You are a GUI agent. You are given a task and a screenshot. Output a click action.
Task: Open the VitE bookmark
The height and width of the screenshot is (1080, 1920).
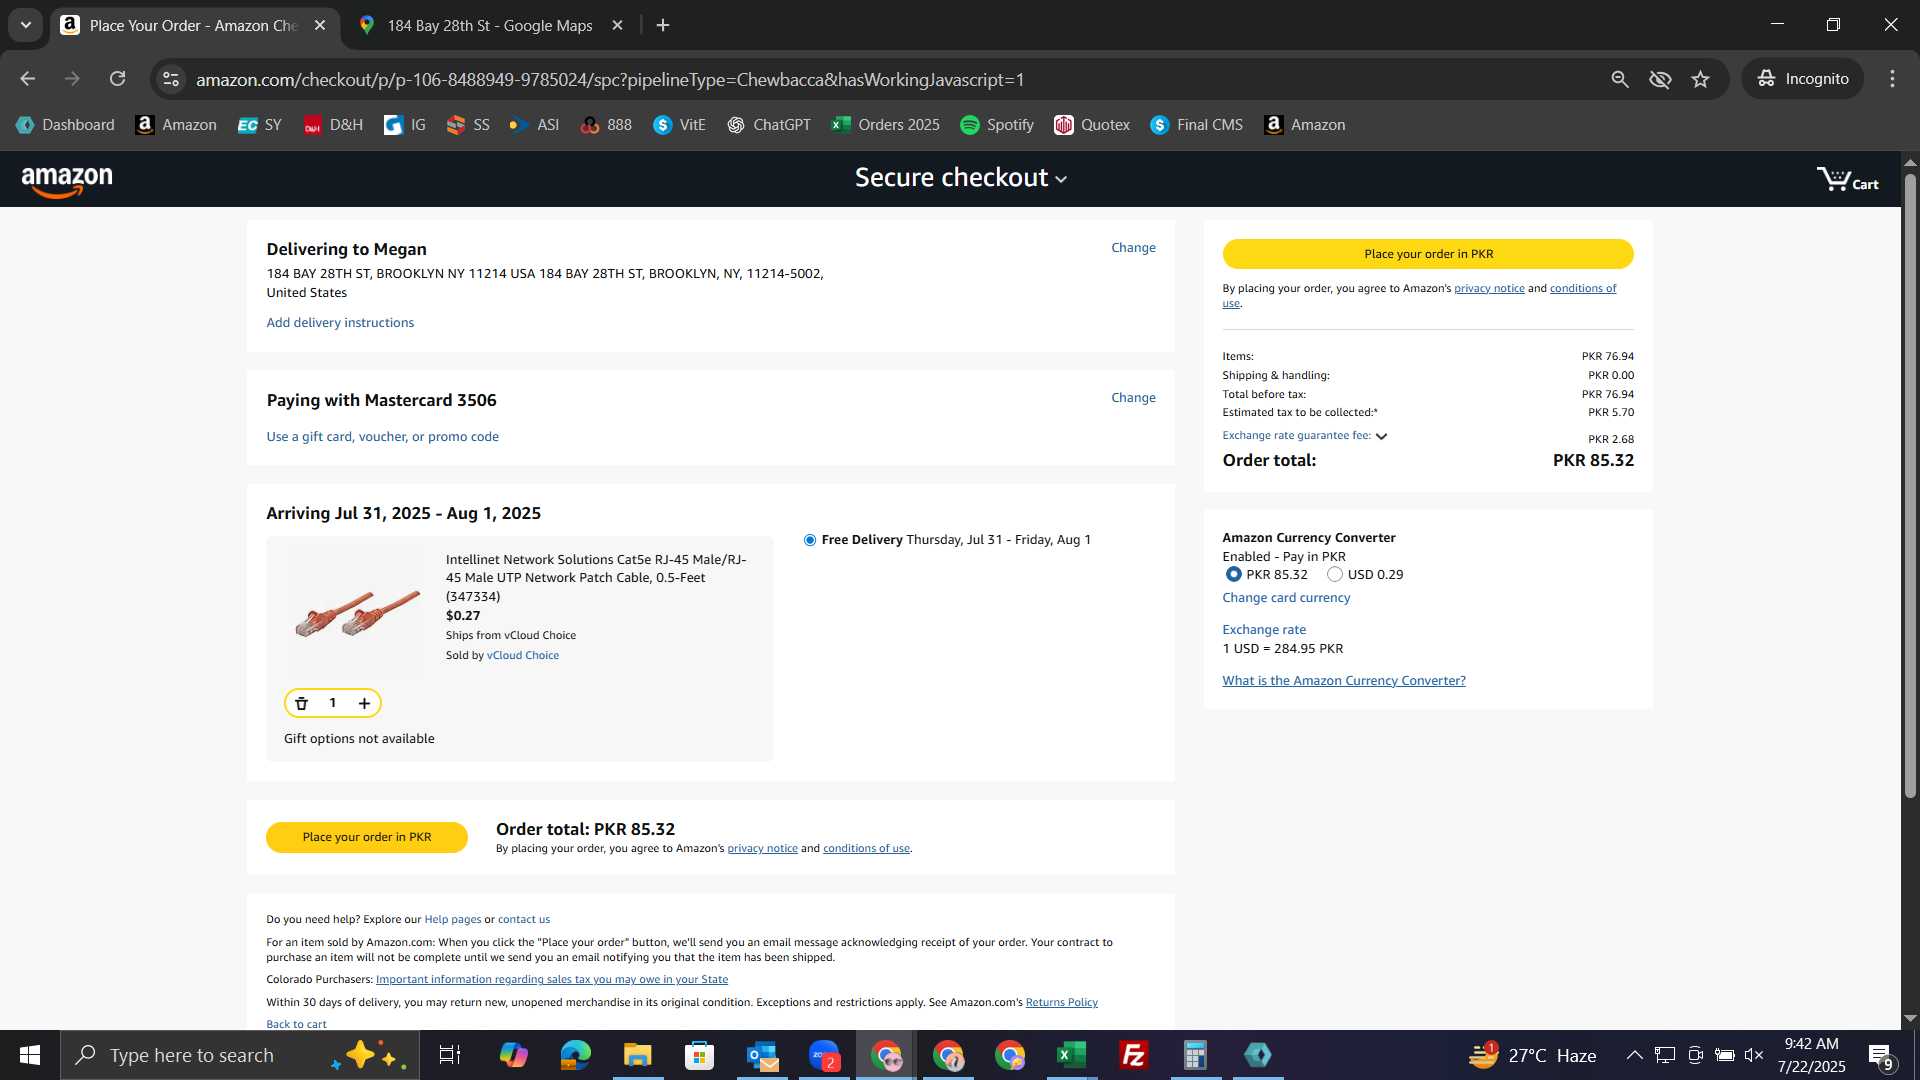(680, 125)
